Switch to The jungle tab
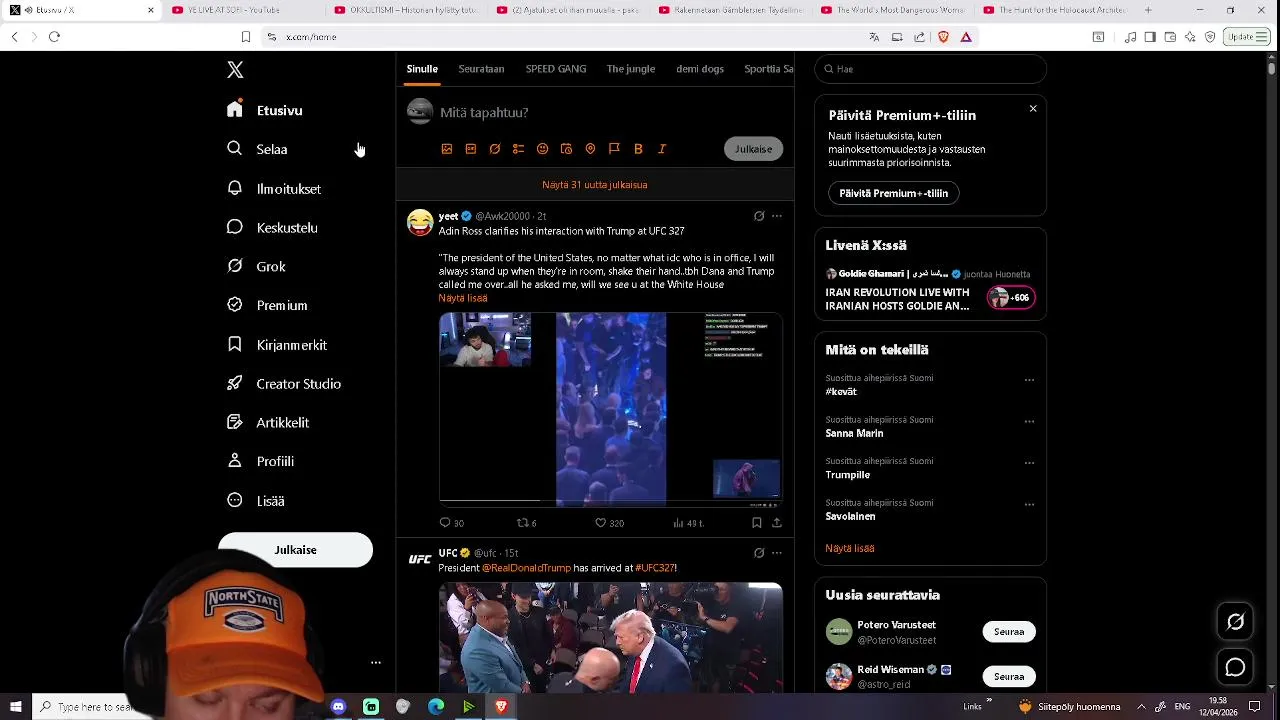The height and width of the screenshot is (720, 1280). [631, 69]
